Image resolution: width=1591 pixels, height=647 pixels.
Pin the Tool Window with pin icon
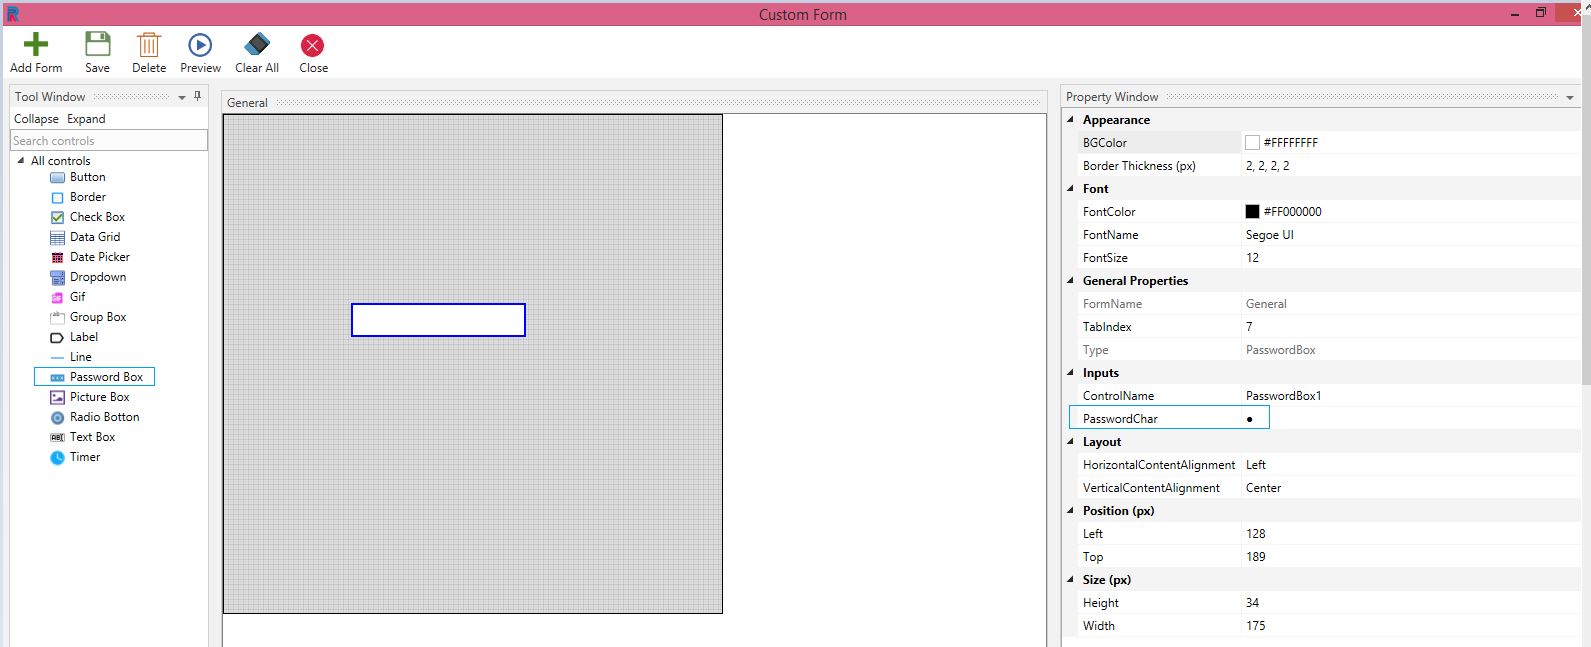click(x=197, y=96)
